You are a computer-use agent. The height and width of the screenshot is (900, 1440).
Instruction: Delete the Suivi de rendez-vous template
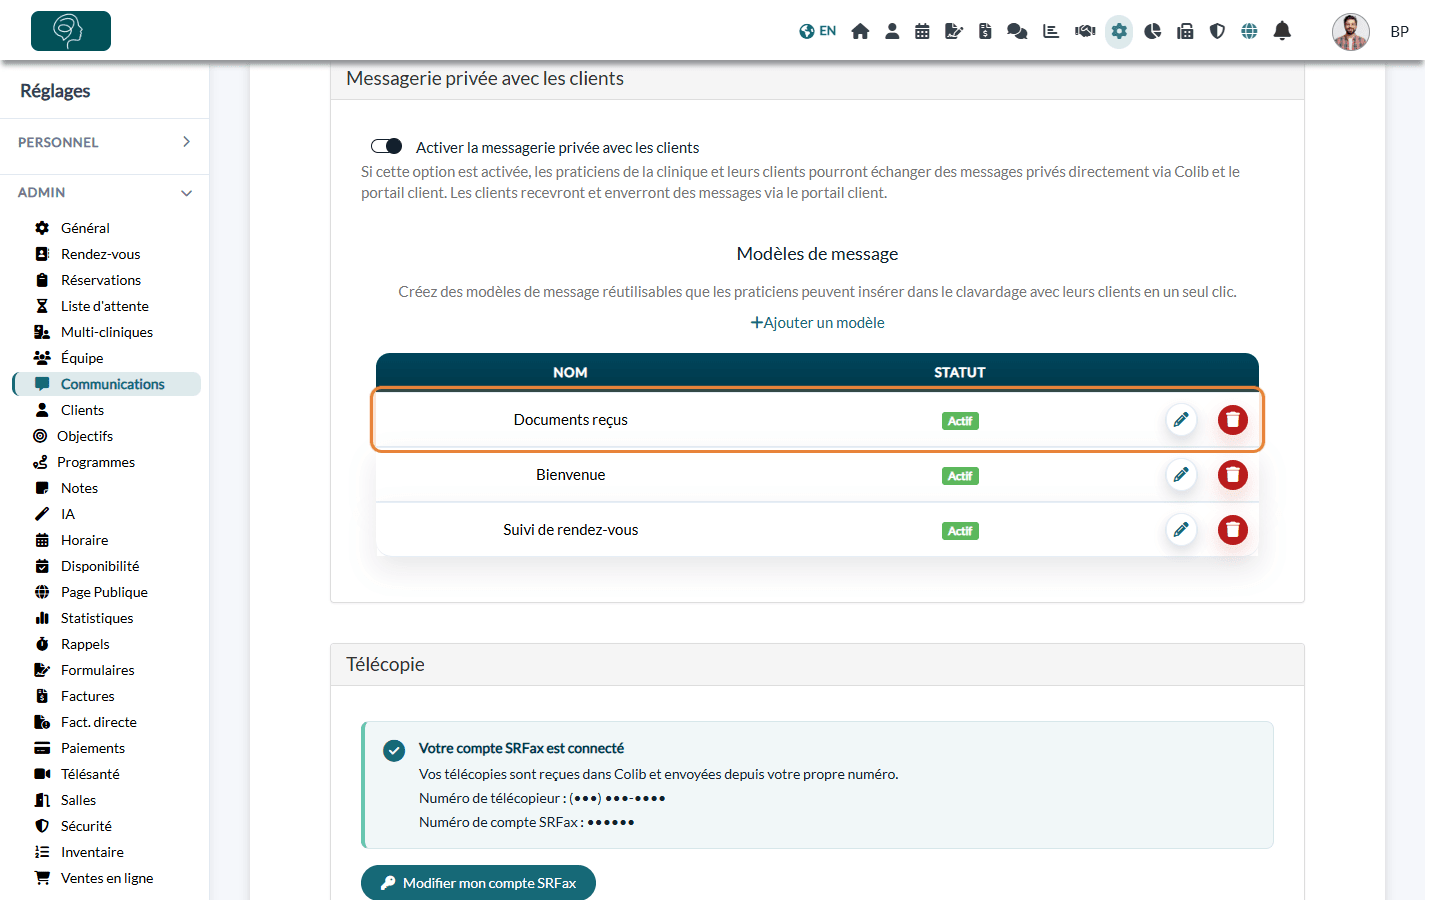coord(1233,530)
